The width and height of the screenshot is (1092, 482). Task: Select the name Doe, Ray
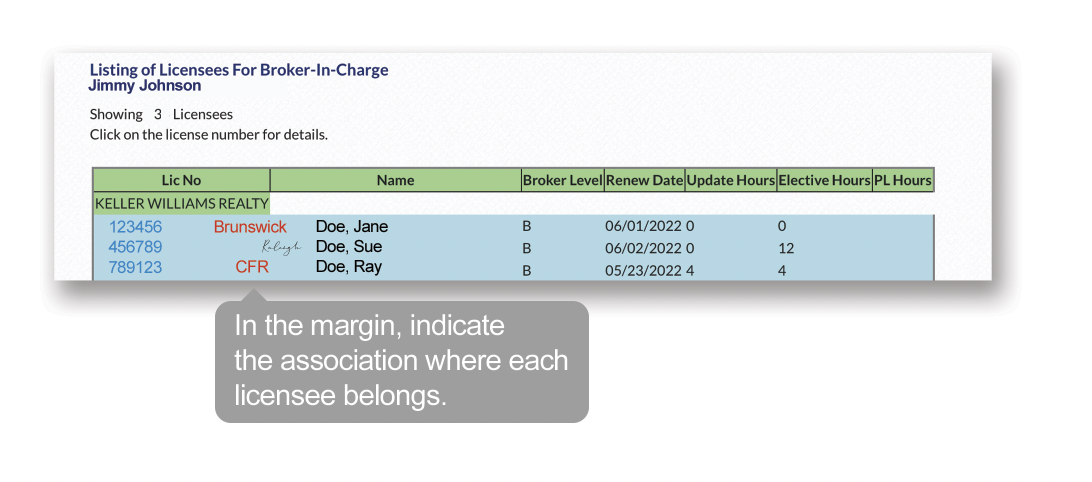[x=348, y=267]
